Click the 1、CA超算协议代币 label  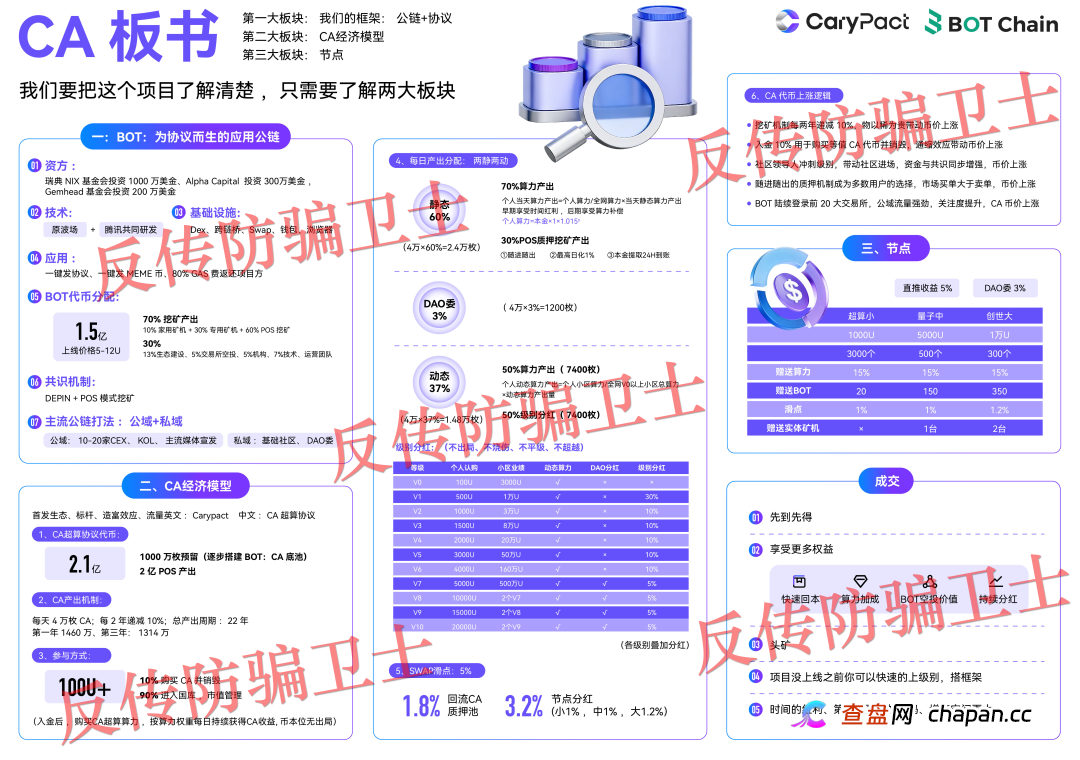[80, 534]
